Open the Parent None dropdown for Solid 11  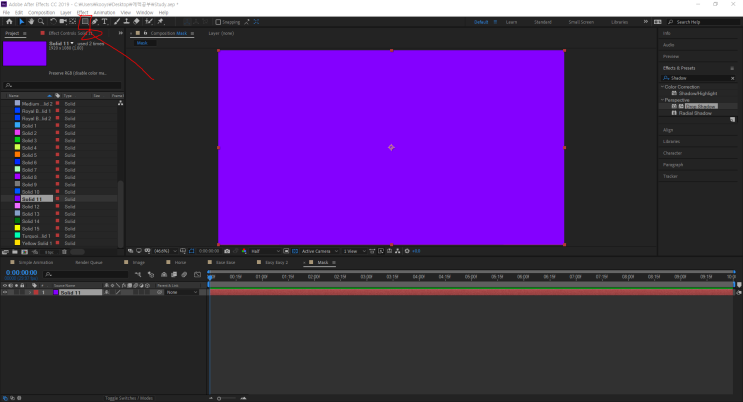(181, 292)
